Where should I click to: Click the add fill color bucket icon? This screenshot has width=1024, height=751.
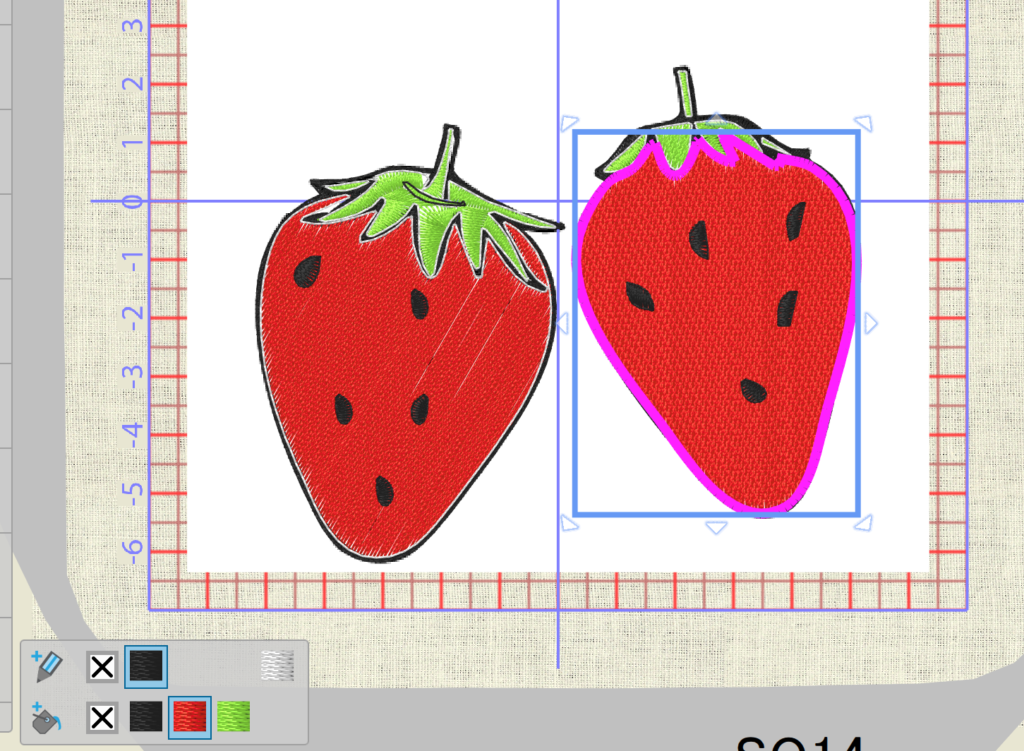48,717
